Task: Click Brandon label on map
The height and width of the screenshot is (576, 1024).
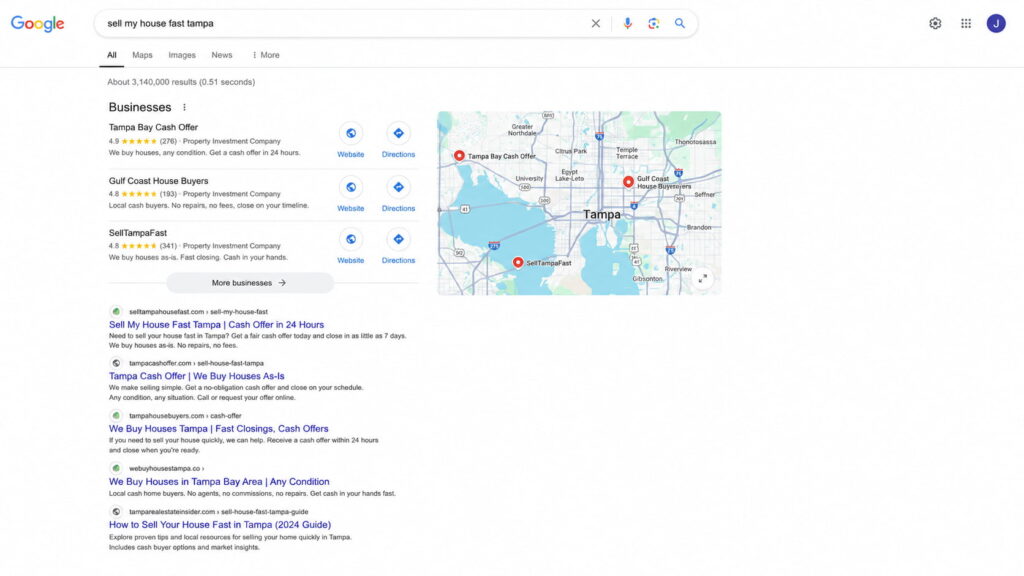Action: pyautogui.click(x=699, y=227)
